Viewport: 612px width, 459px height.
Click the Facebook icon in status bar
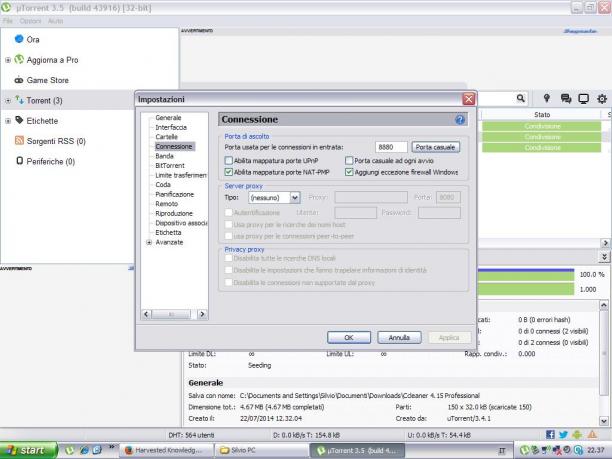tap(550, 434)
